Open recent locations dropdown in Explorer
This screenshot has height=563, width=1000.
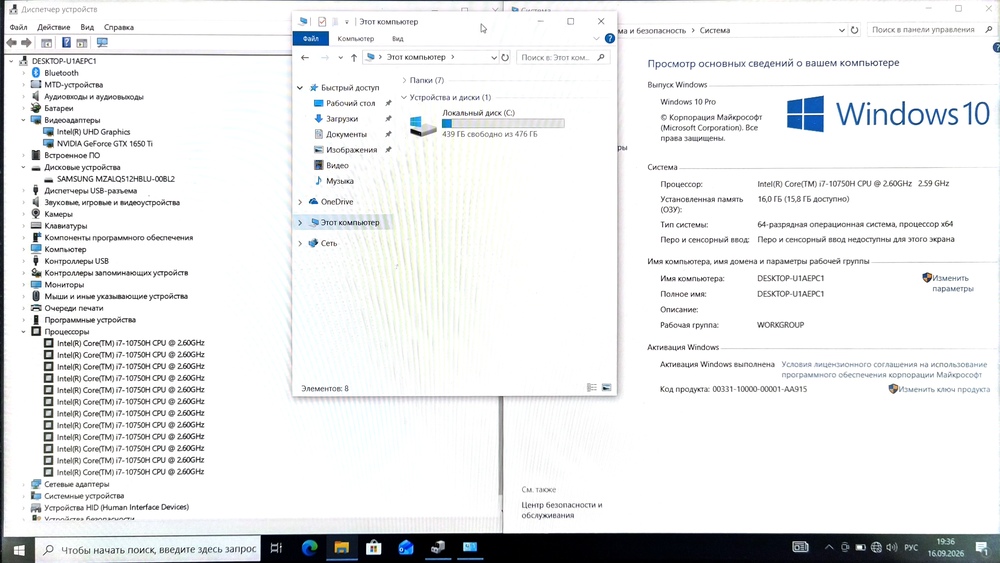coord(341,57)
